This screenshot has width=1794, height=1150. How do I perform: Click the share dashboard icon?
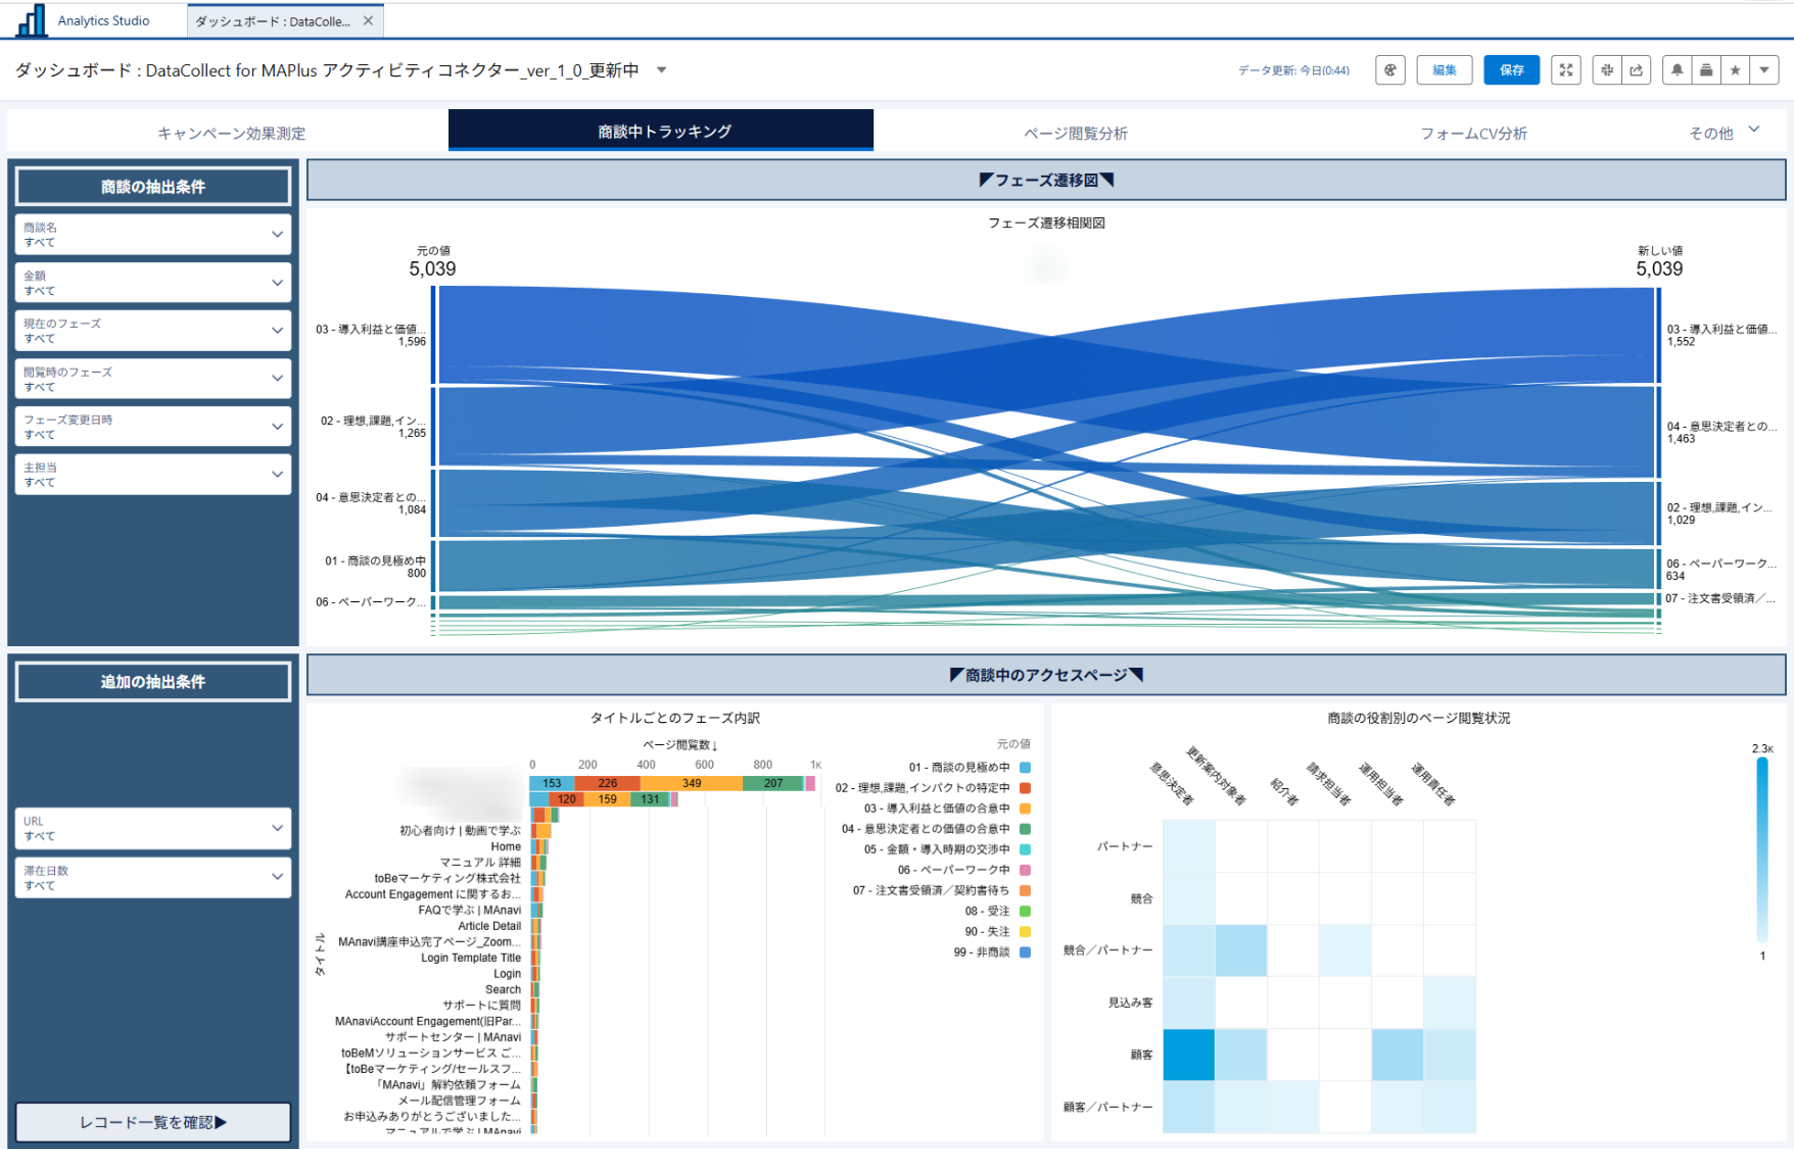pyautogui.click(x=1636, y=70)
